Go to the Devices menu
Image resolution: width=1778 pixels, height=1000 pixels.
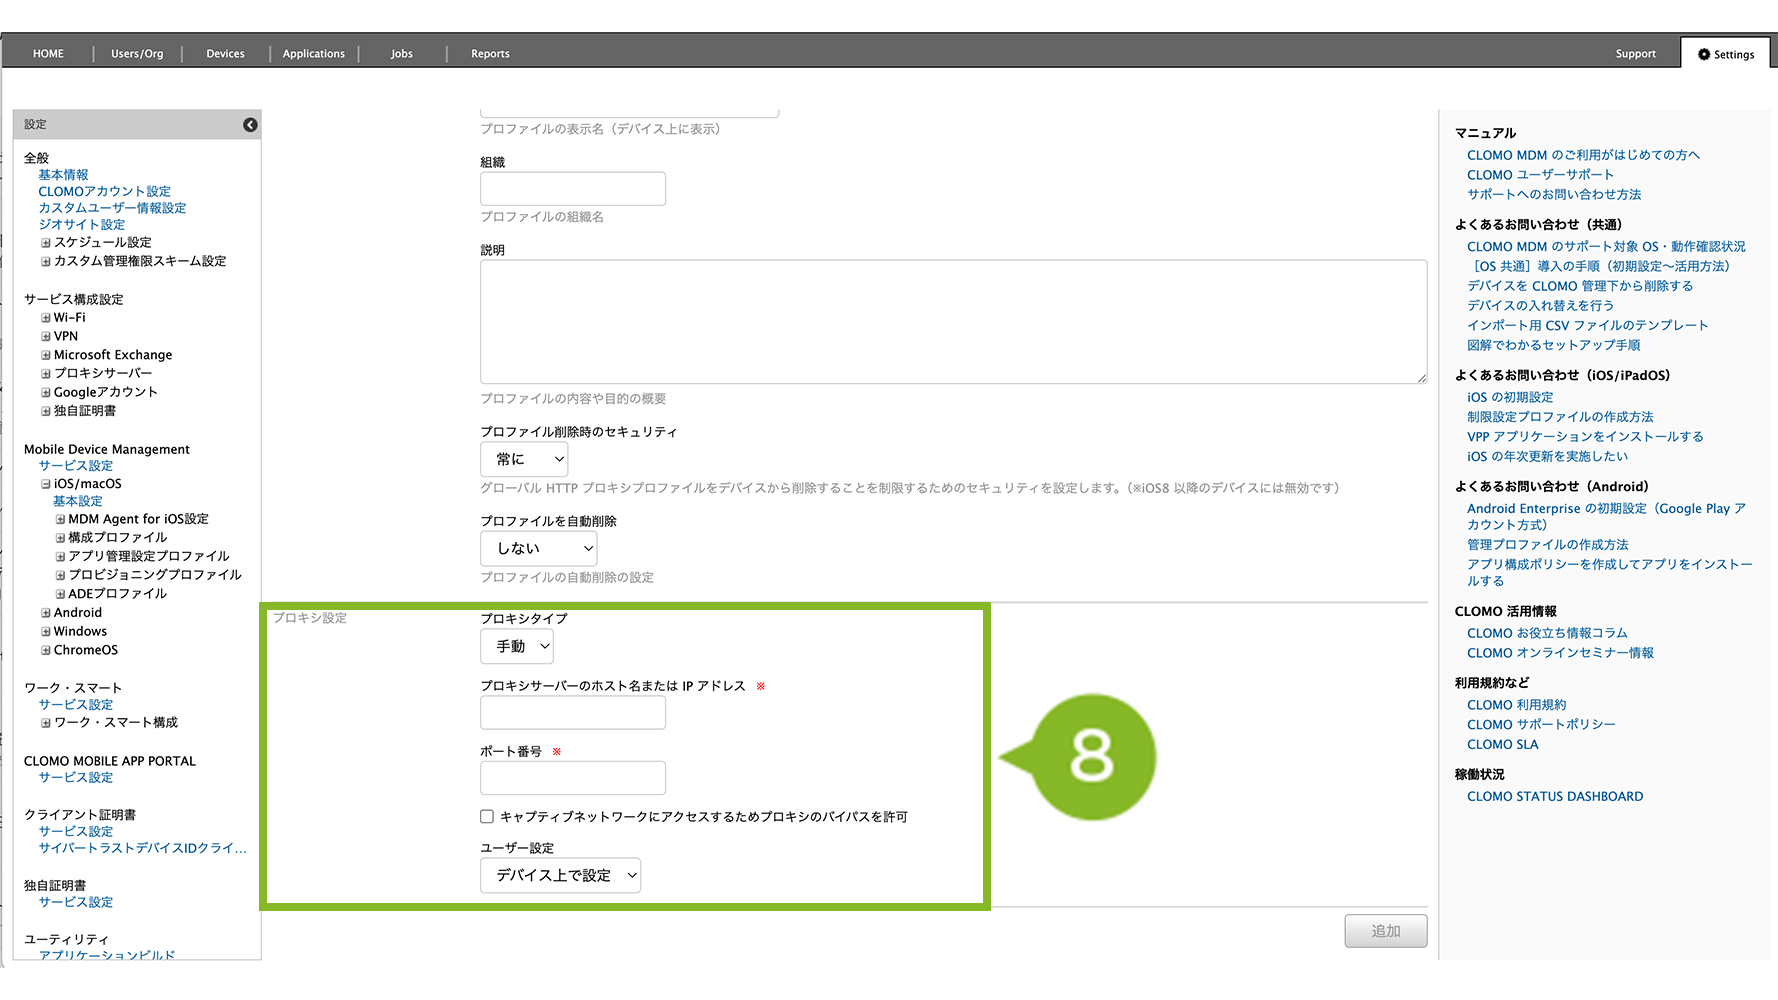click(225, 54)
